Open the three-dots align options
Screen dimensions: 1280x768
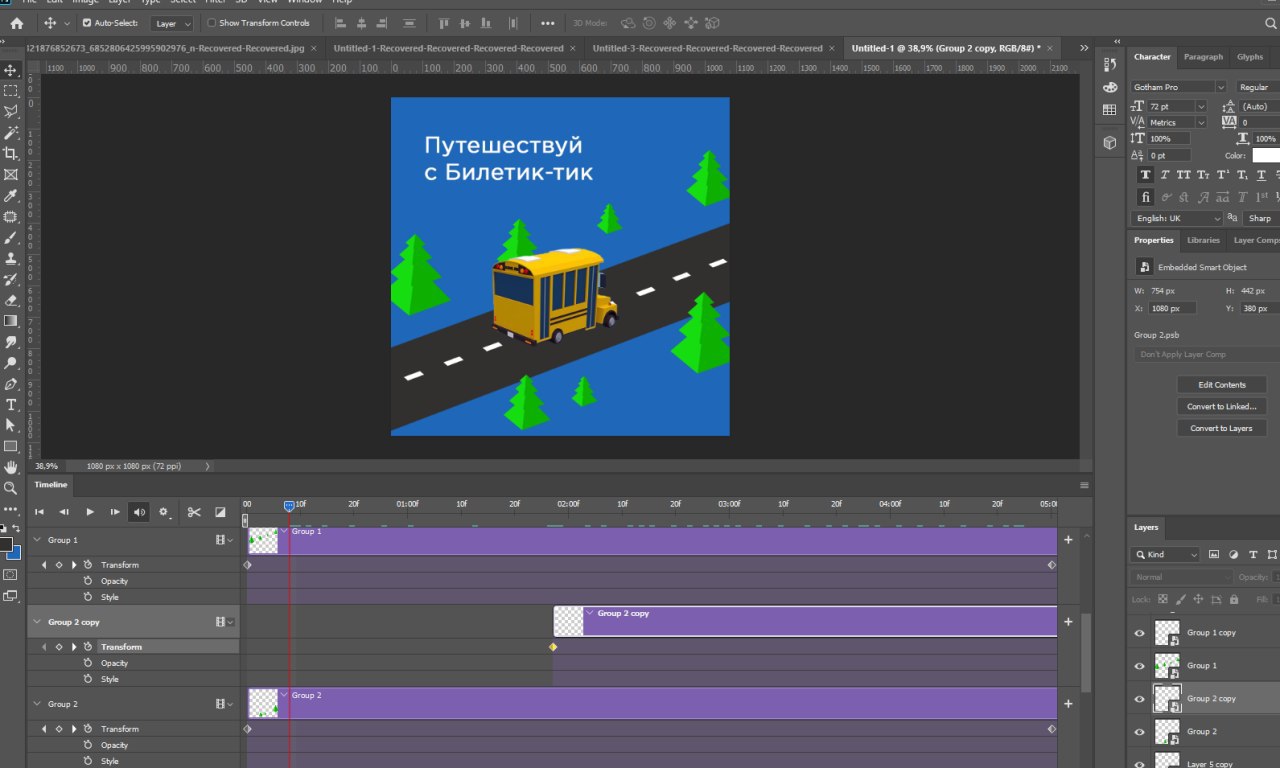(547, 23)
